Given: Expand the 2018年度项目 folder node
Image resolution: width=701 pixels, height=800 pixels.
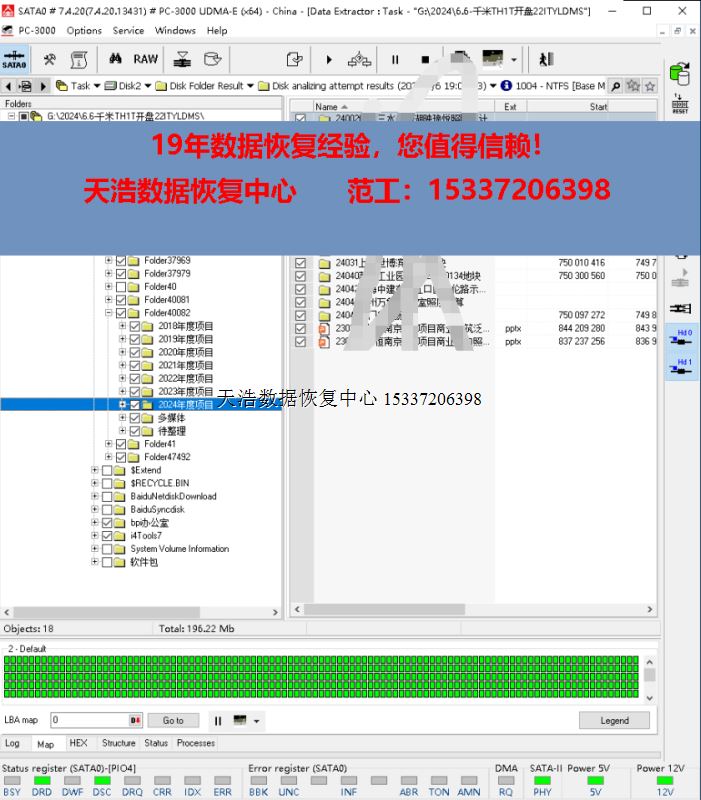Looking at the screenshot, I should [122, 326].
